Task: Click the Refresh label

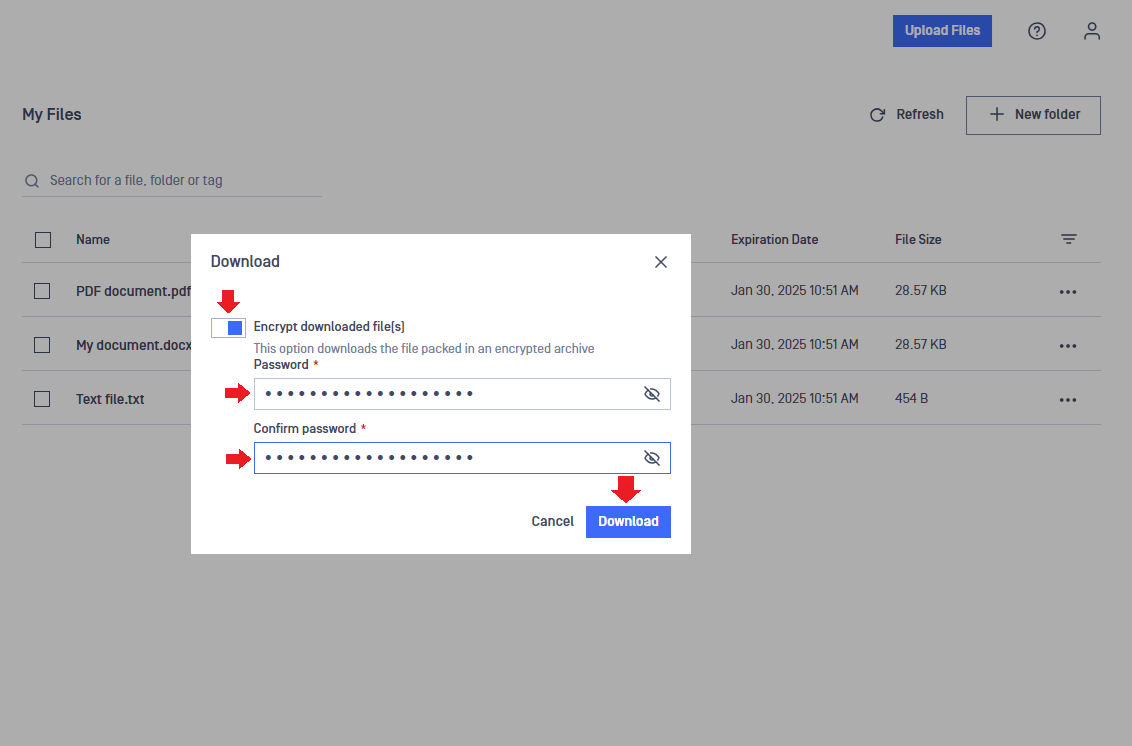Action: (920, 114)
